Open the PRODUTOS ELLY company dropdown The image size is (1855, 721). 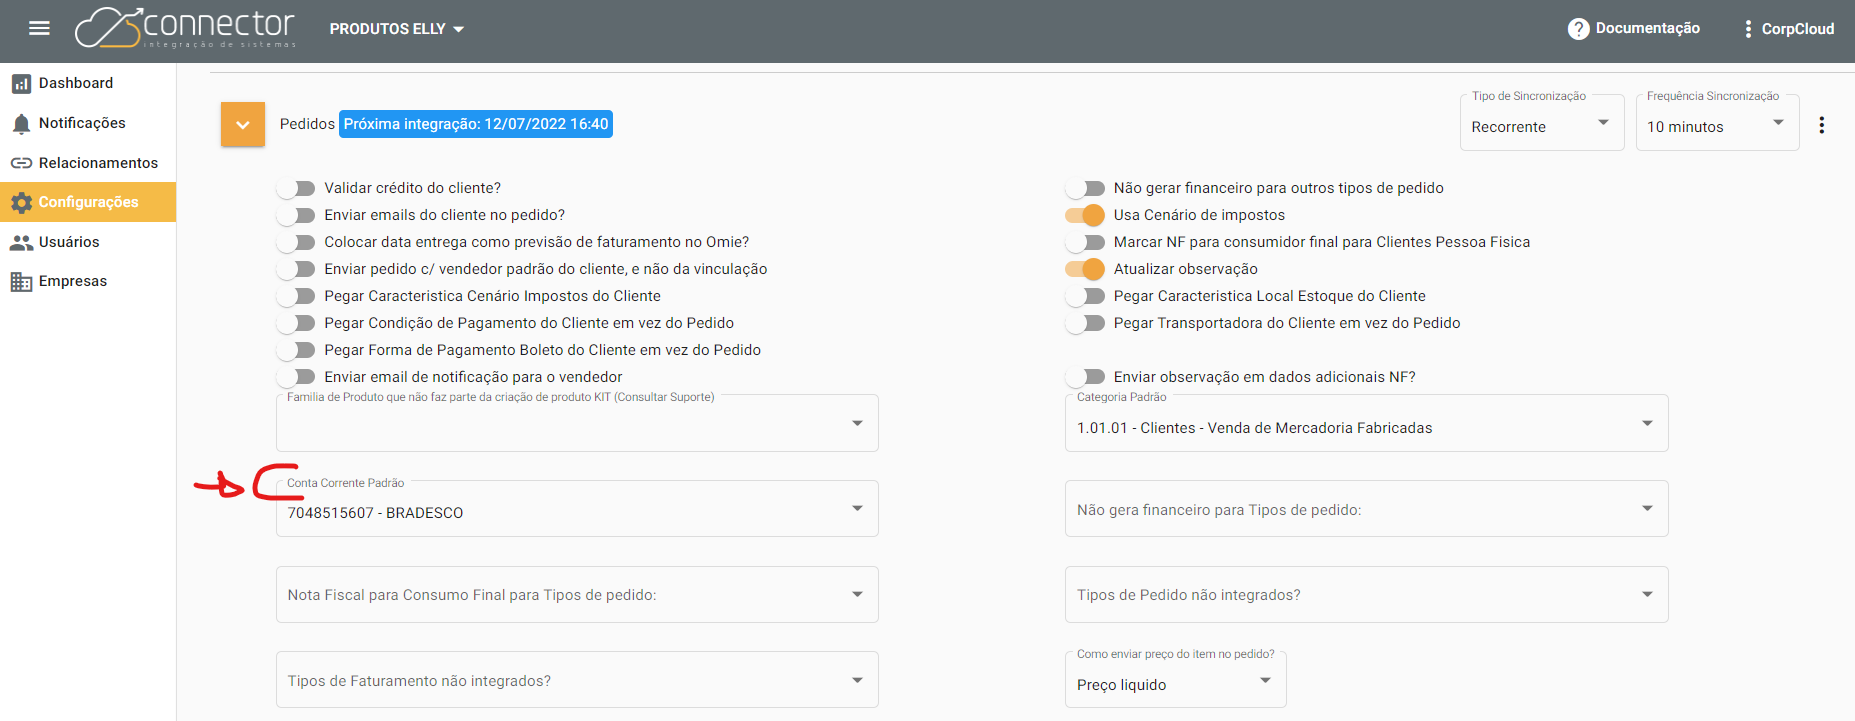click(x=397, y=29)
